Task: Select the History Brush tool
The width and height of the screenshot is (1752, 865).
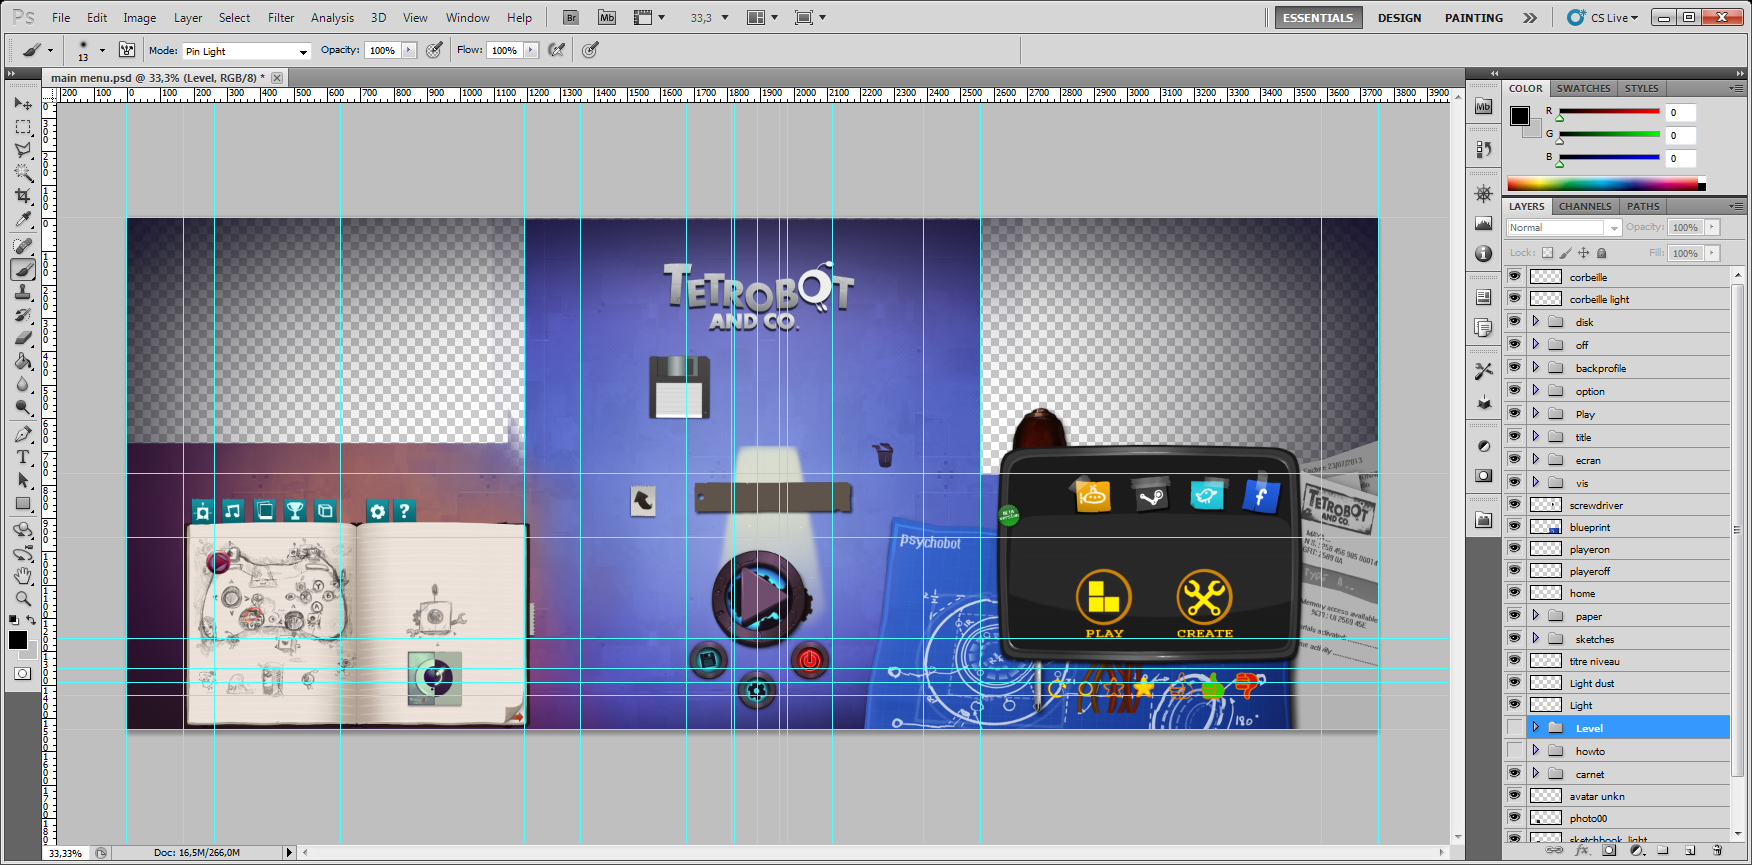Action: pyautogui.click(x=23, y=315)
